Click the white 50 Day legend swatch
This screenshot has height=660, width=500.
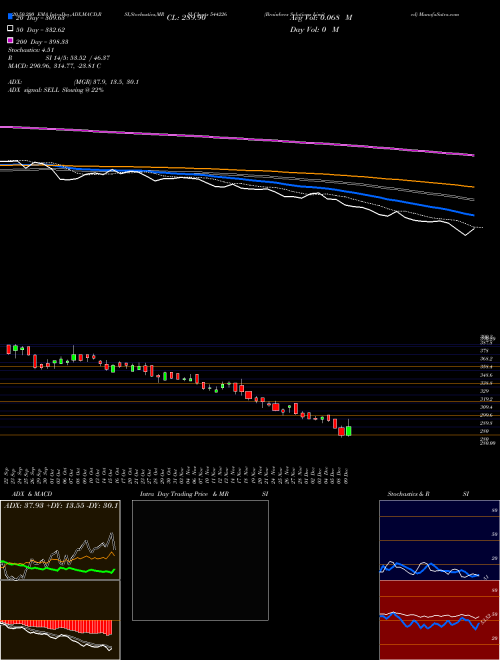[x=11, y=29]
